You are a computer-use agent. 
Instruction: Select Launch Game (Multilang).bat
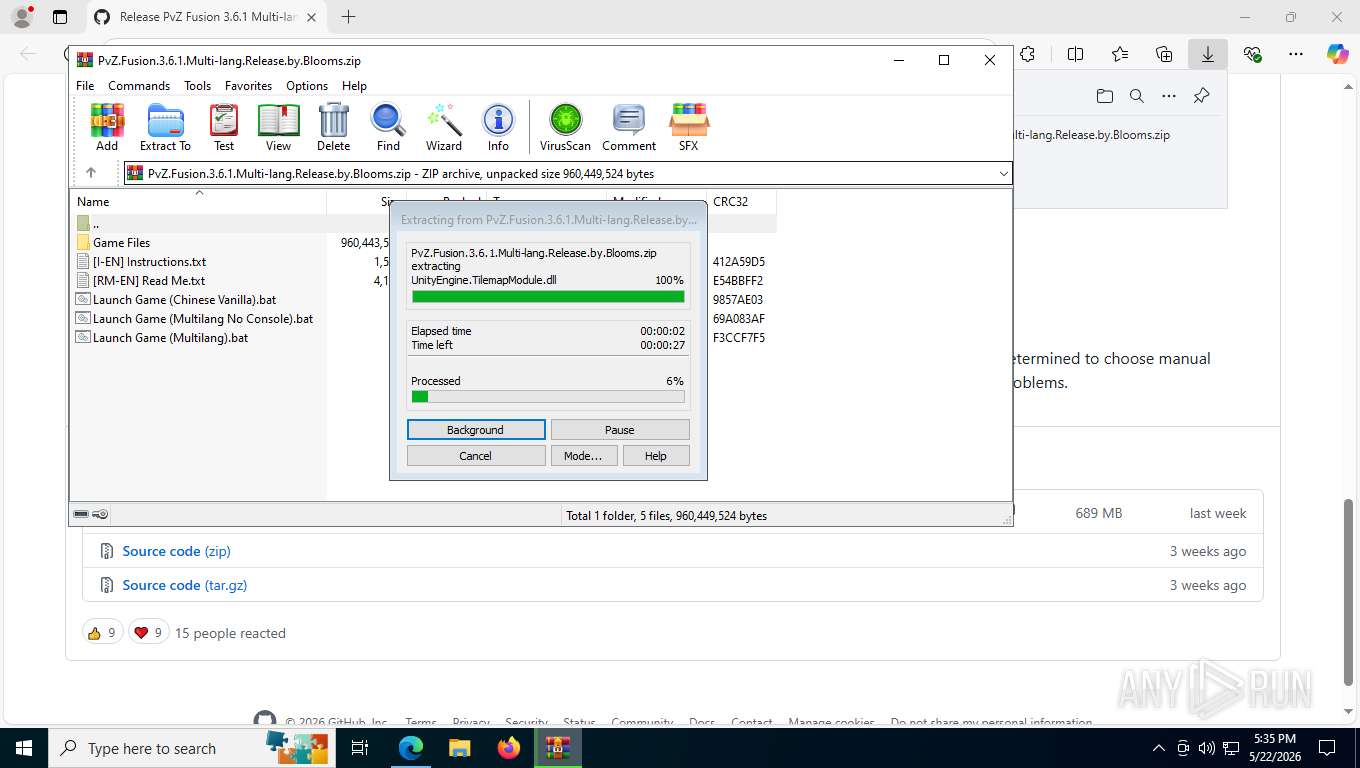[x=170, y=338]
